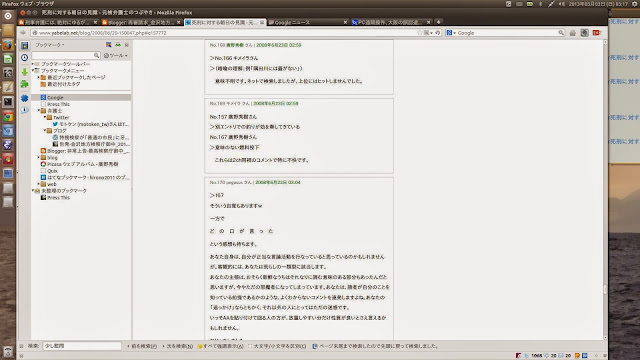Open the Picasa ウェブアルバム bookmark

pos(79,164)
